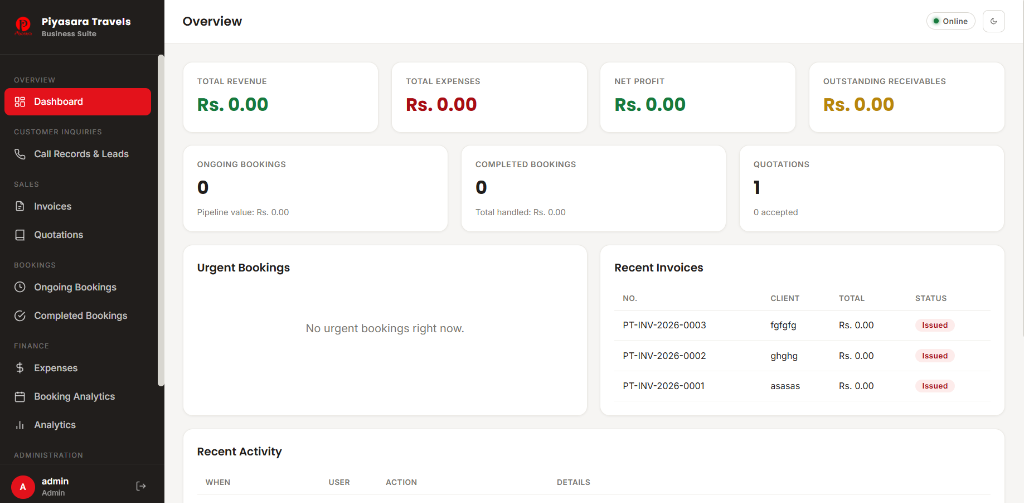This screenshot has height=503, width=1024.
Task: Click the Completed Bookings checkmark icon
Action: 20,316
